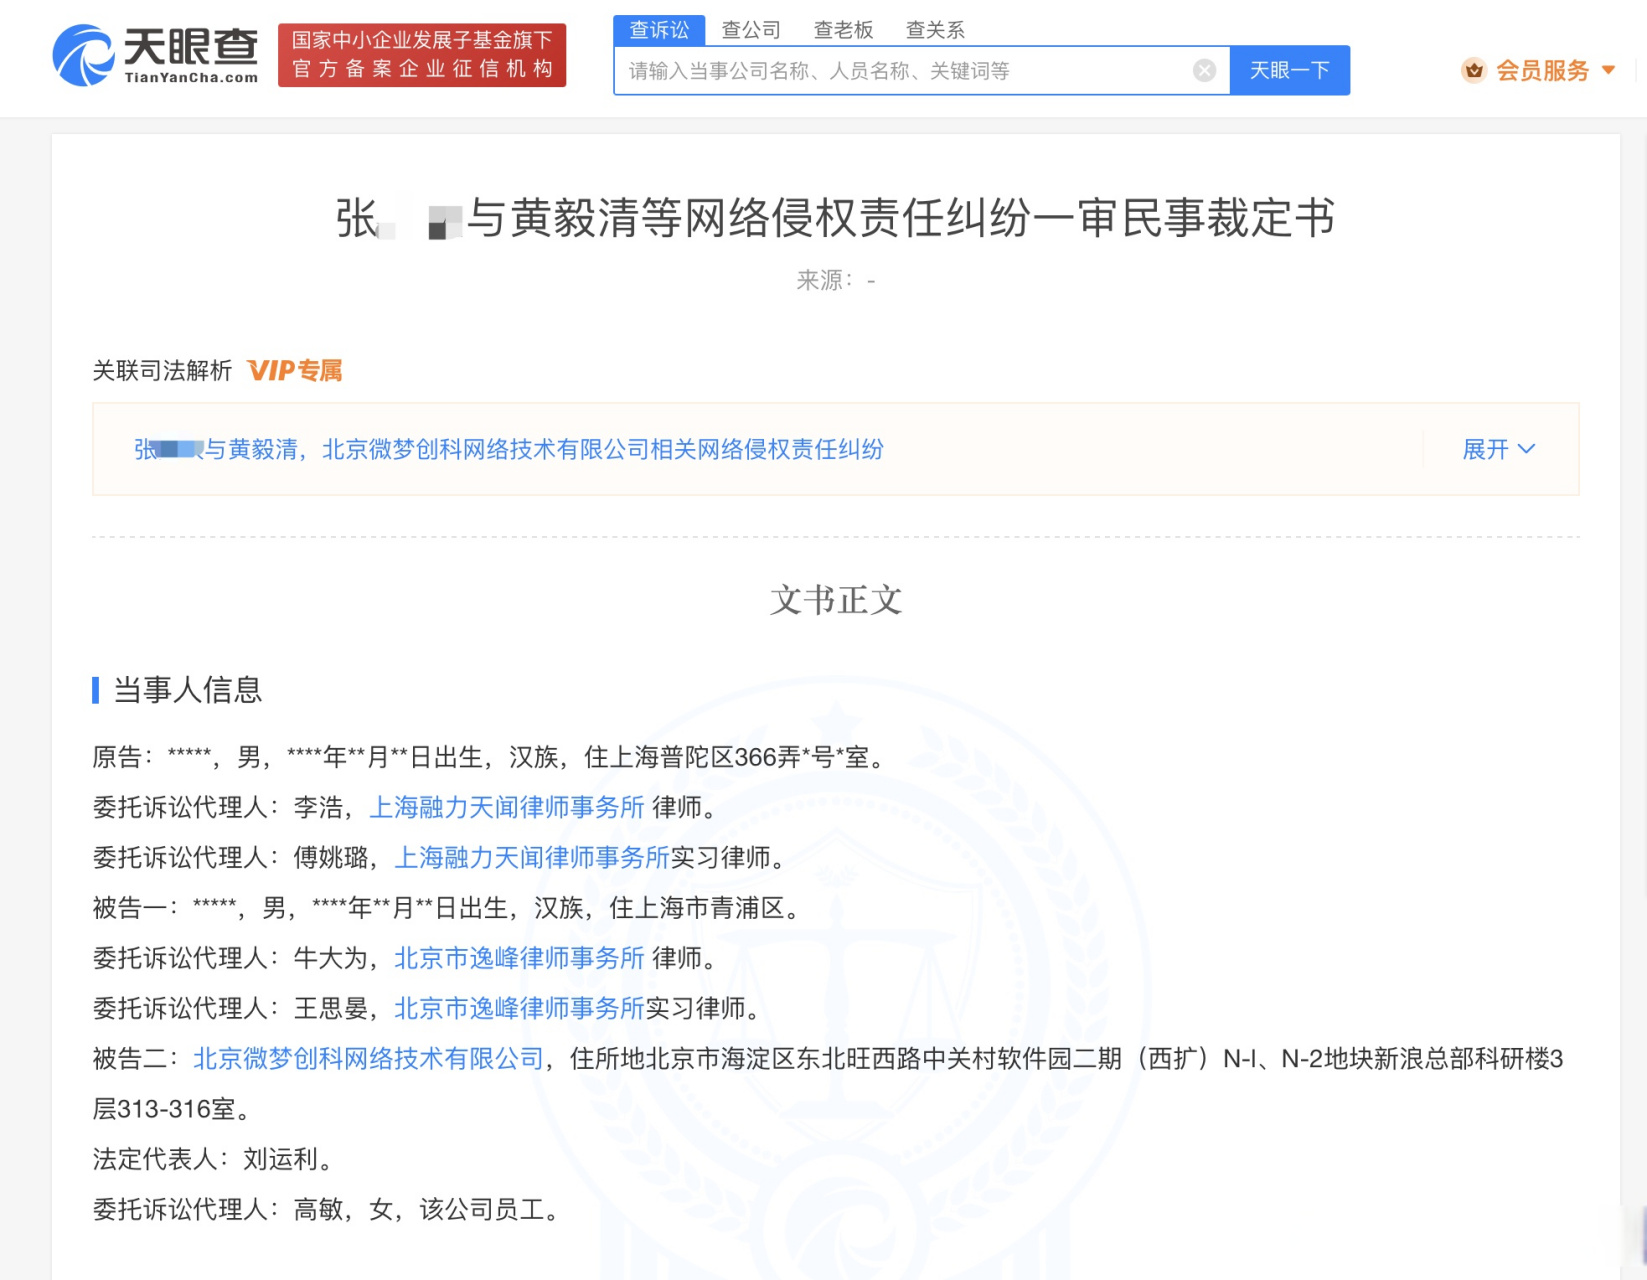Click the TianYanCha logo
The height and width of the screenshot is (1280, 1647).
coord(155,55)
